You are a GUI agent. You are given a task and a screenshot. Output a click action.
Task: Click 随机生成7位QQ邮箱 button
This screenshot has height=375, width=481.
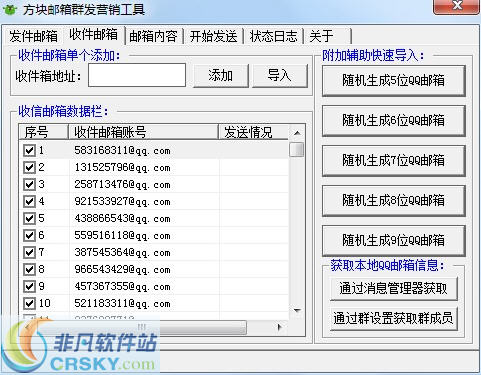[393, 161]
